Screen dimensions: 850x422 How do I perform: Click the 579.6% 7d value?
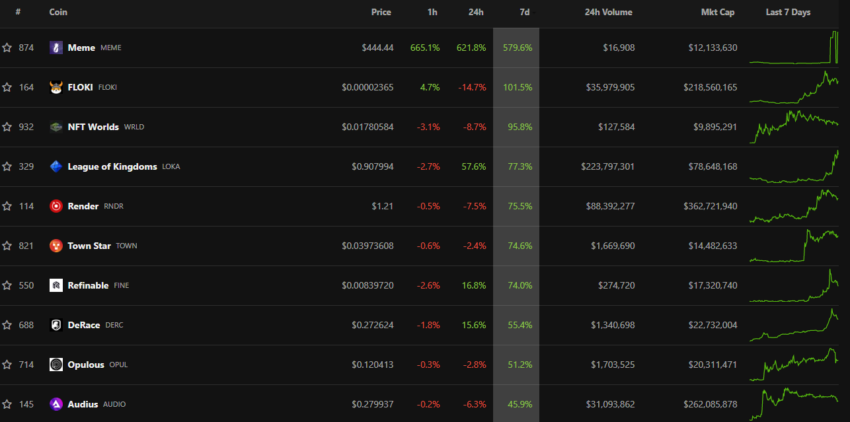point(517,48)
